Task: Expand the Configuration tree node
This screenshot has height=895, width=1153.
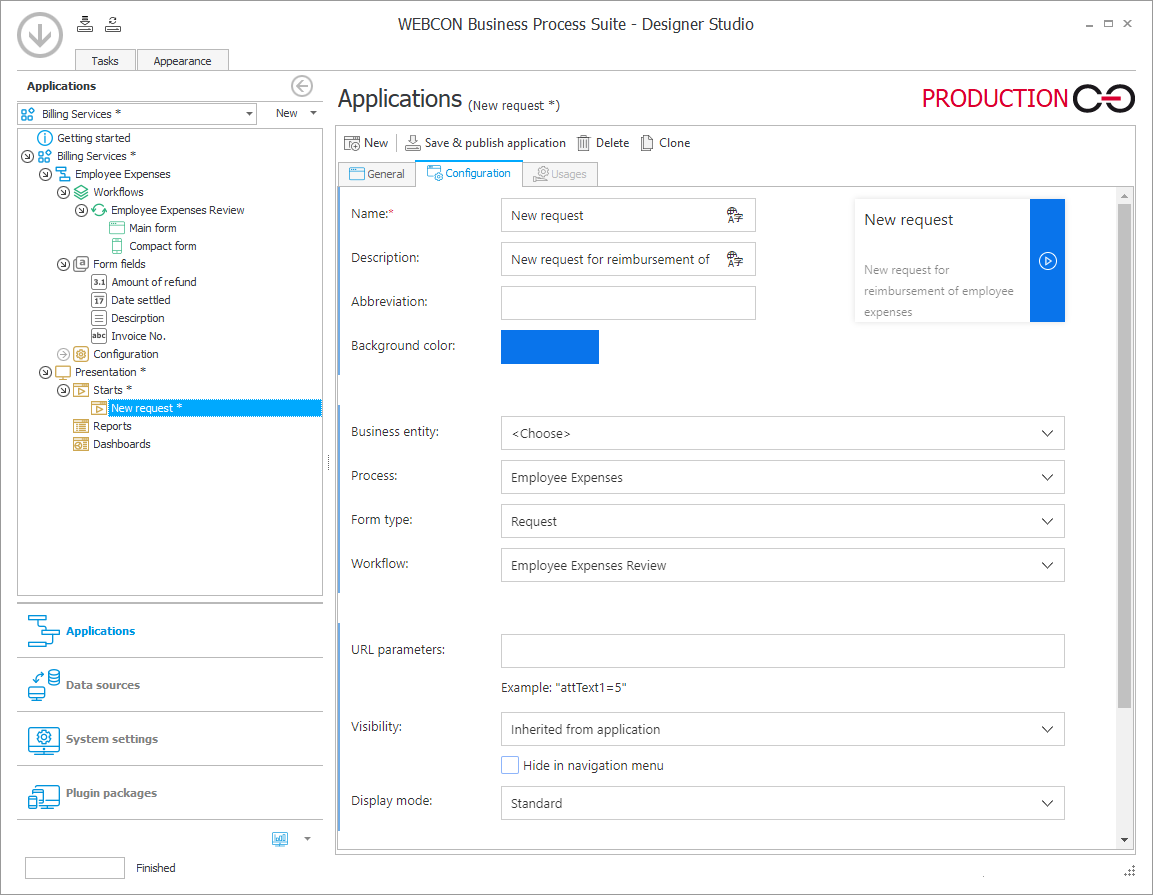Action: click(x=63, y=354)
